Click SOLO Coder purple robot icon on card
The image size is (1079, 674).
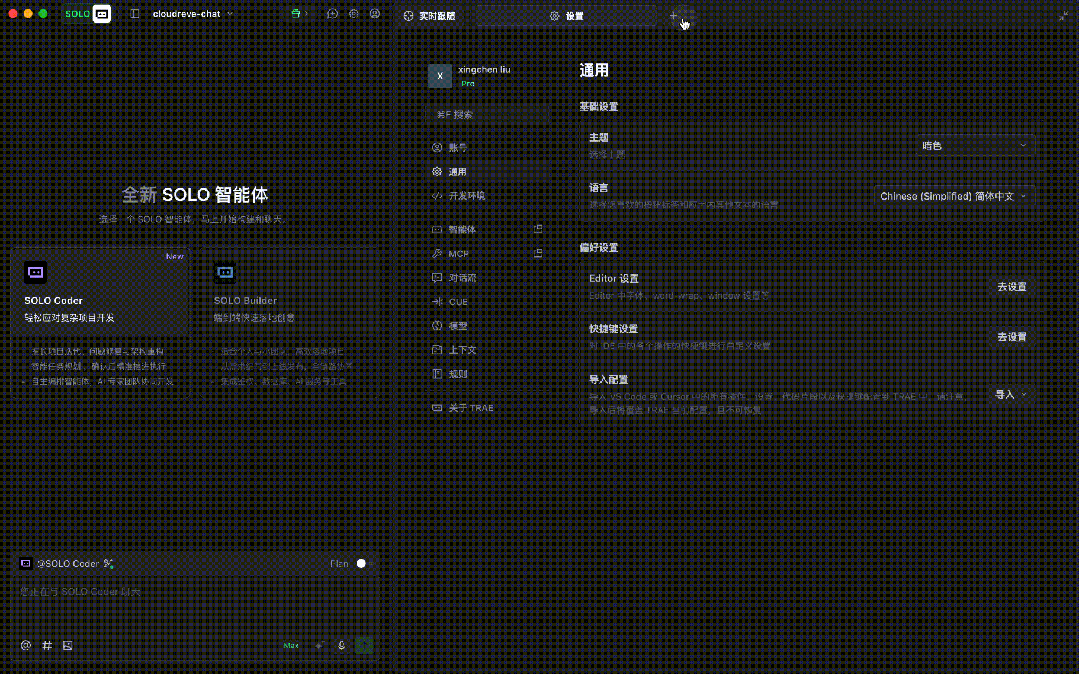tap(35, 273)
